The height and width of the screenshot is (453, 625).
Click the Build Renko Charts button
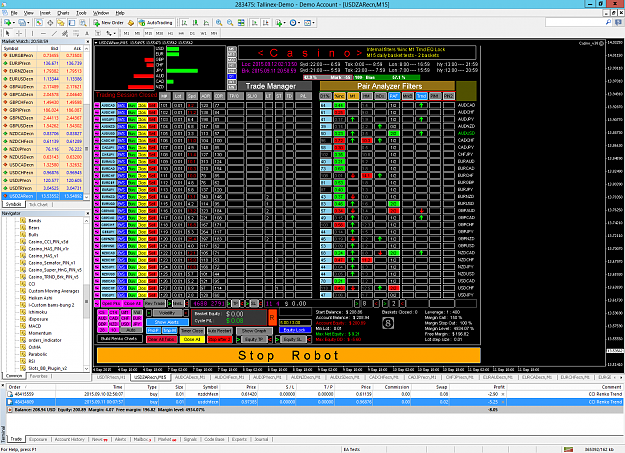(x=120, y=339)
